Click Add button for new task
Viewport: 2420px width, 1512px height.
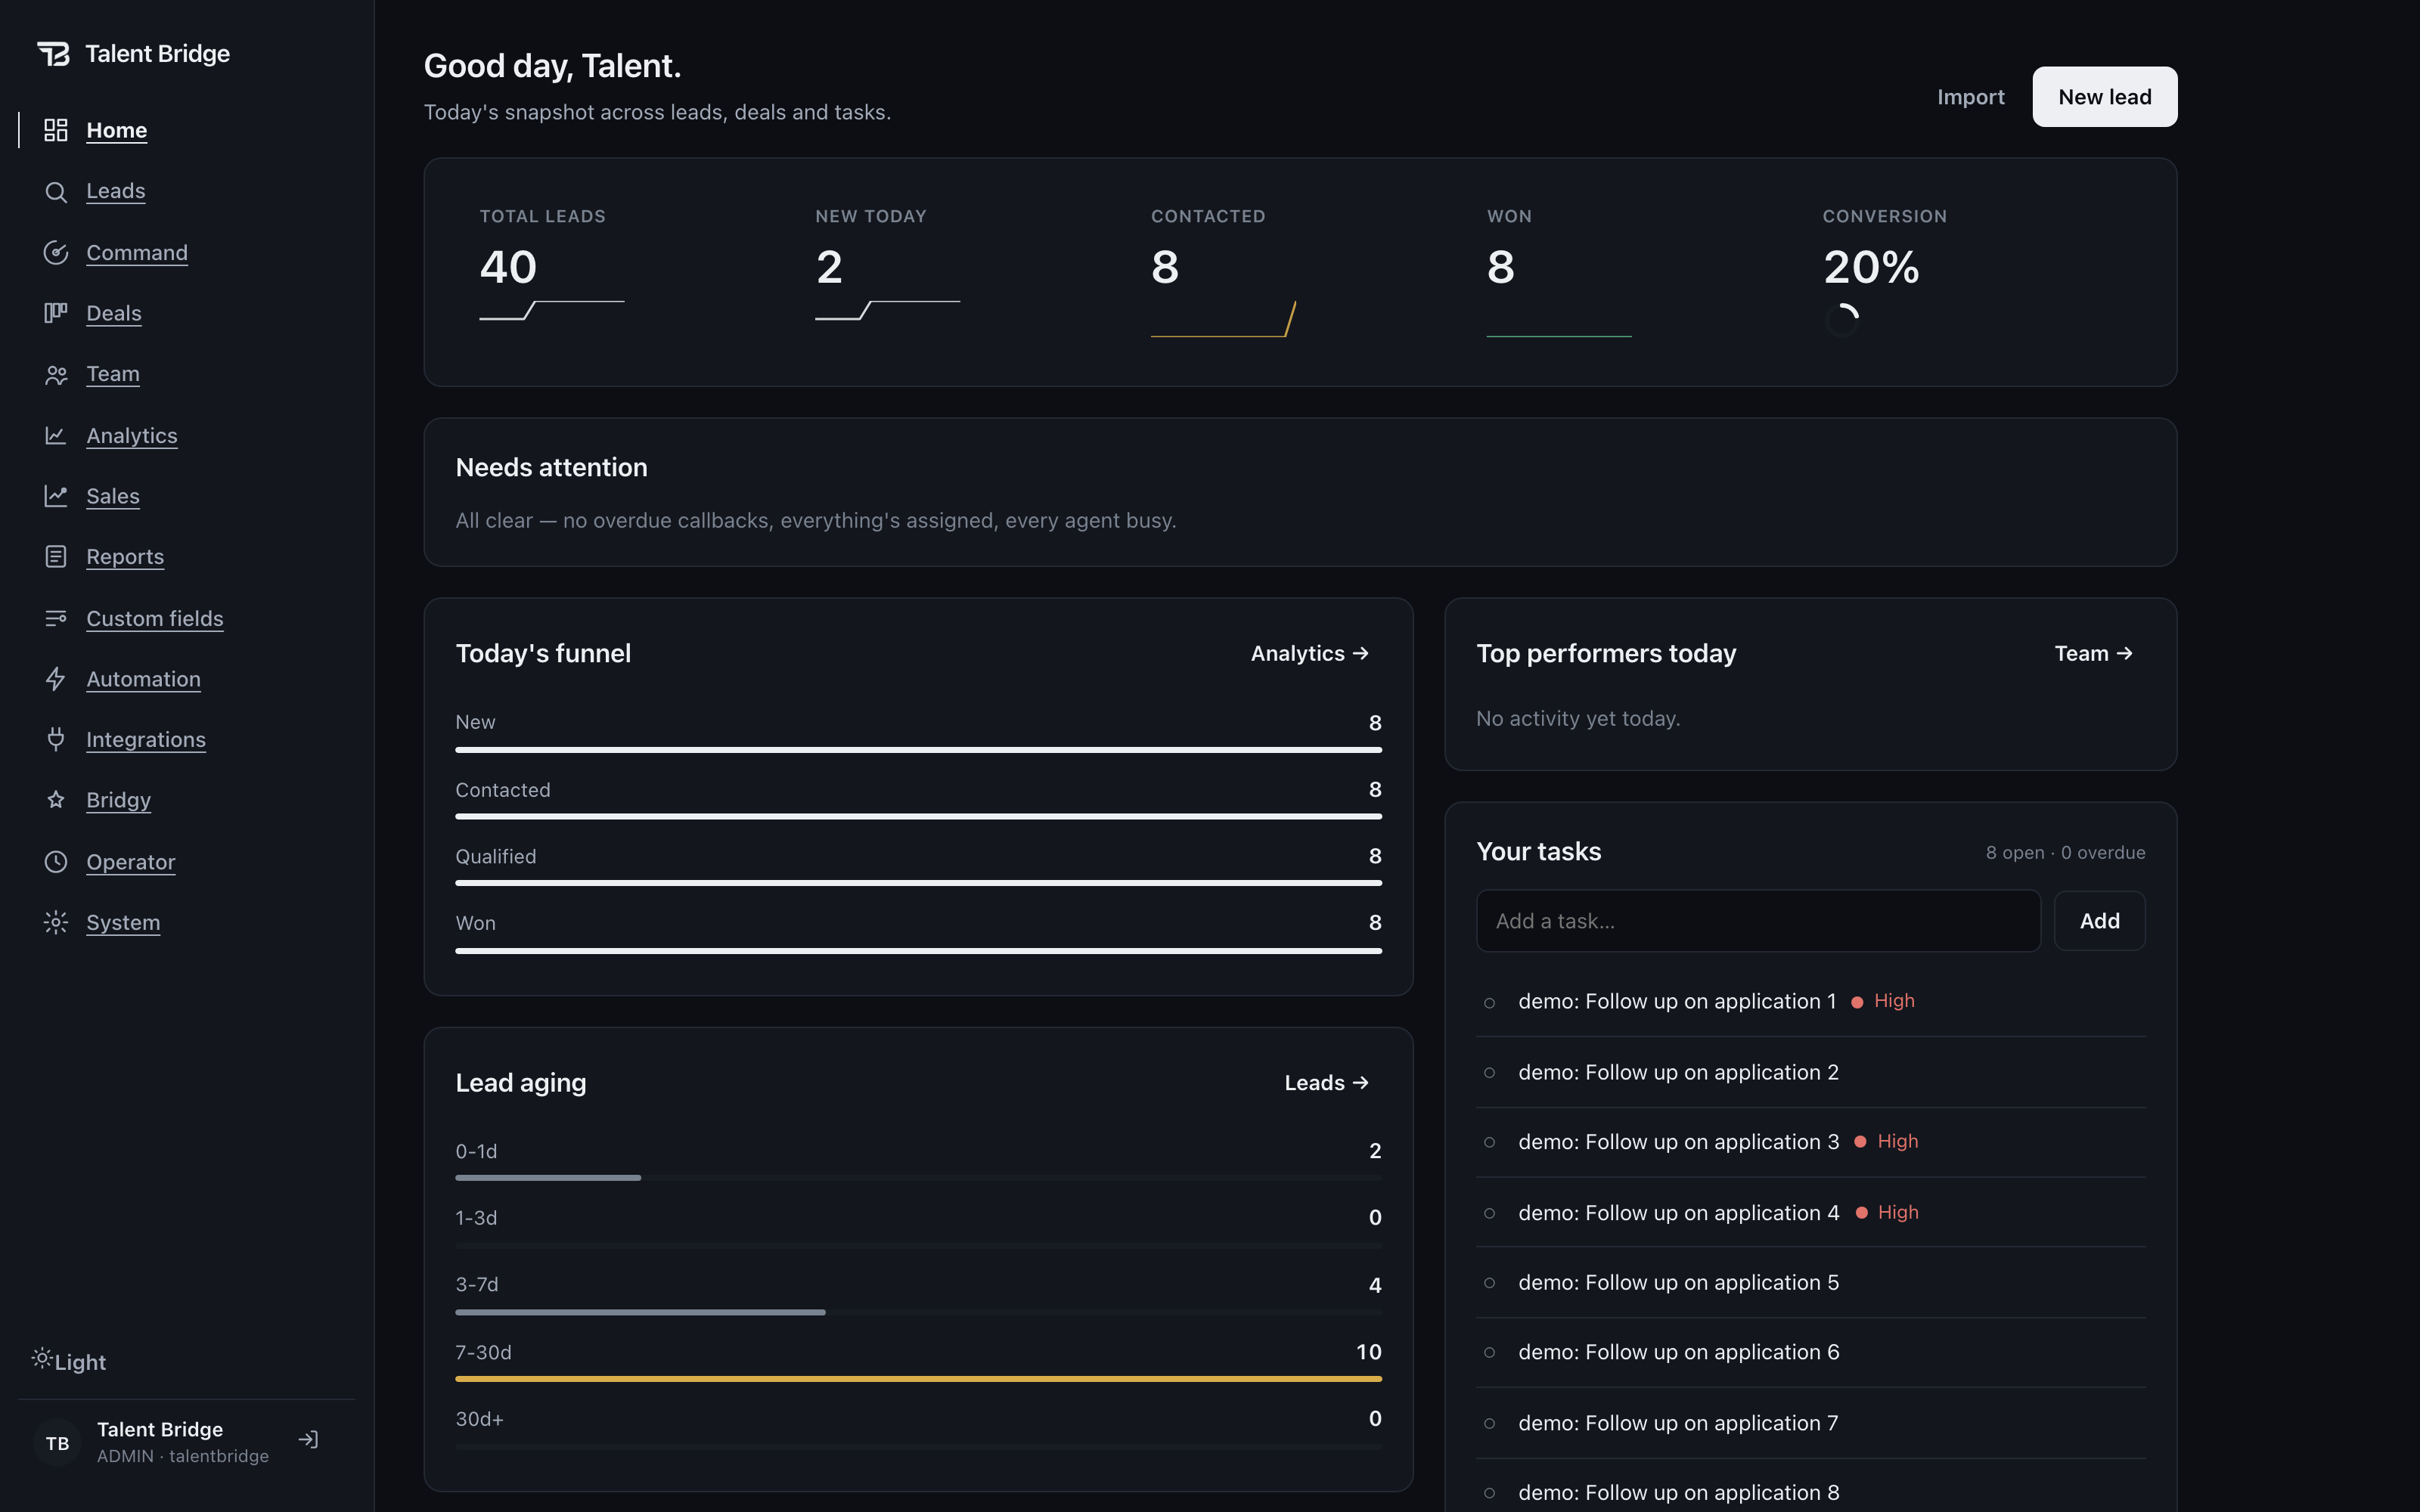(2099, 921)
